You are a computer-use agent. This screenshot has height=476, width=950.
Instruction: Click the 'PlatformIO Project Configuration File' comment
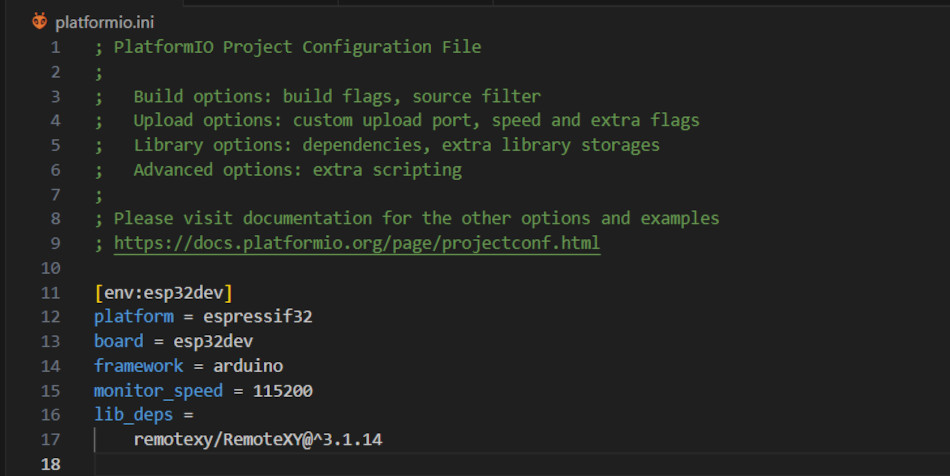pyautogui.click(x=297, y=47)
